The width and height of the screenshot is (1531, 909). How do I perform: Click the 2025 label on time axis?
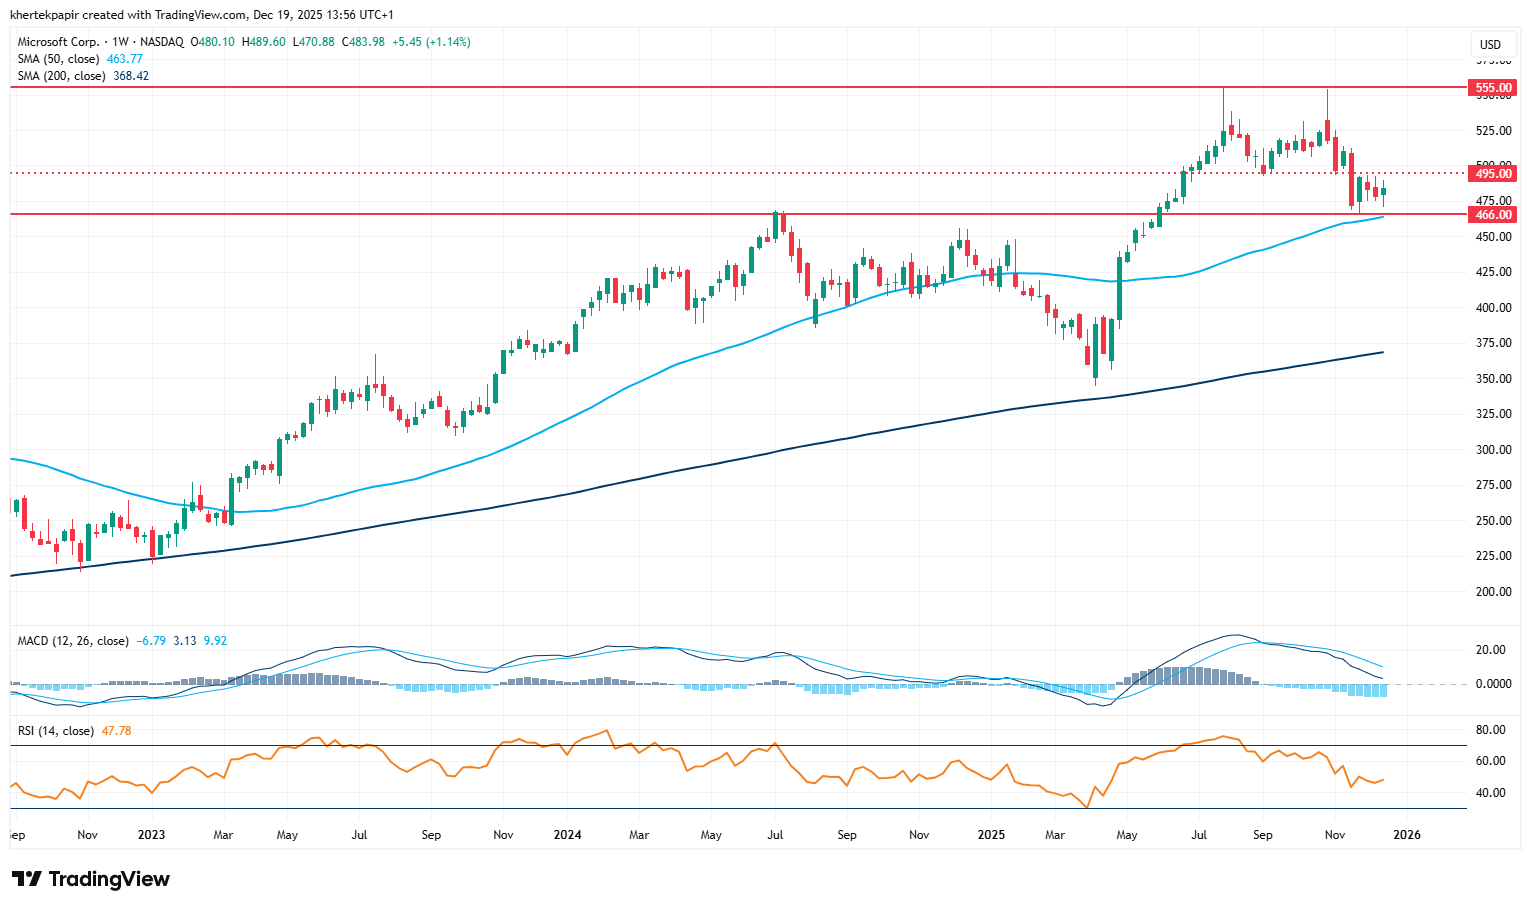(991, 835)
